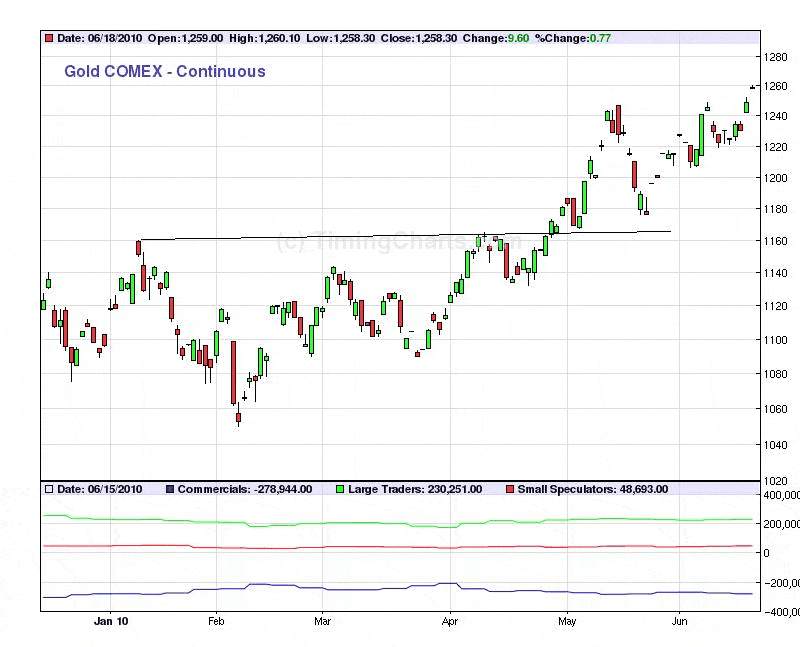Pick the May label on the time axis
This screenshot has height=647, width=800.
coord(566,621)
